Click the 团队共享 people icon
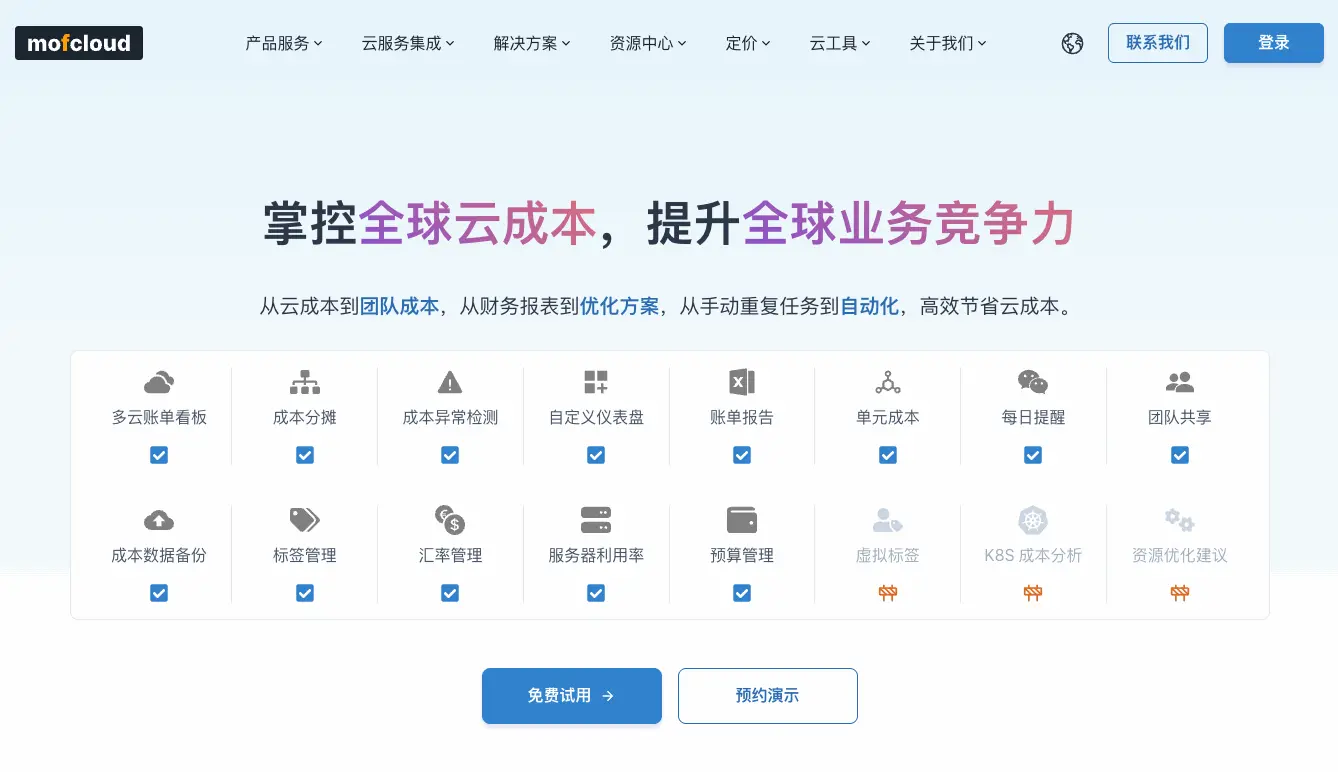Screen dimensions: 1338x772 coord(1179,382)
